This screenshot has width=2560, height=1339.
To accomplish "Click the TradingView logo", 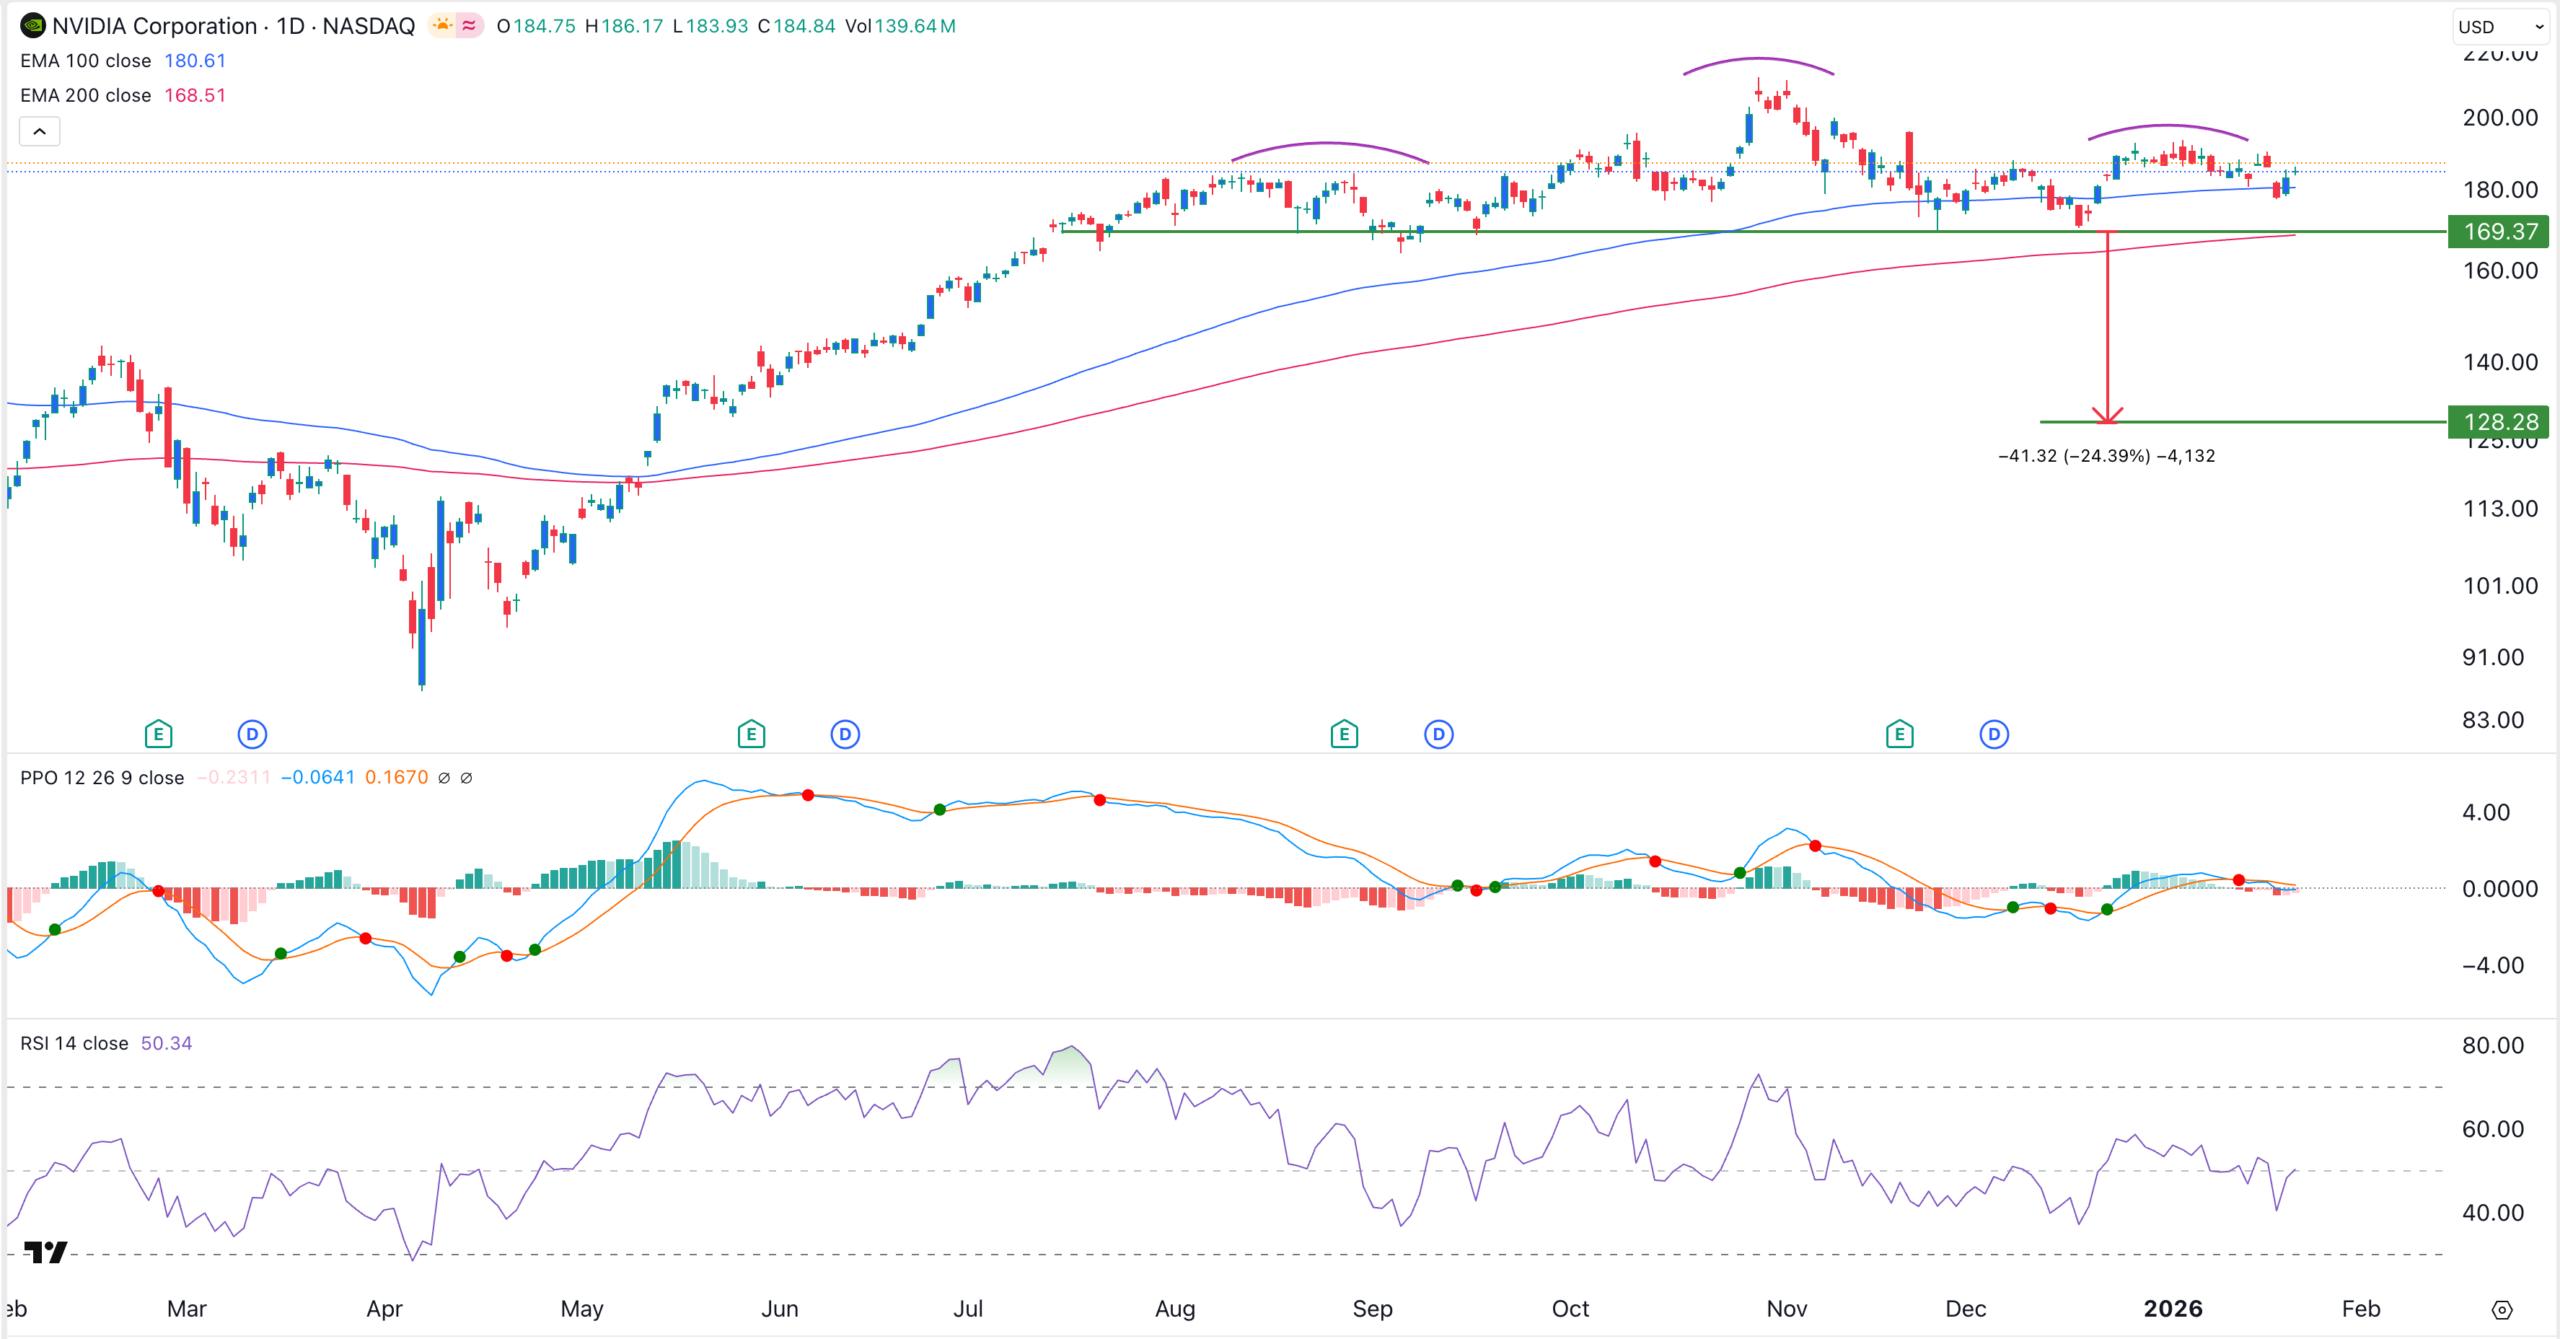I will click(x=45, y=1252).
